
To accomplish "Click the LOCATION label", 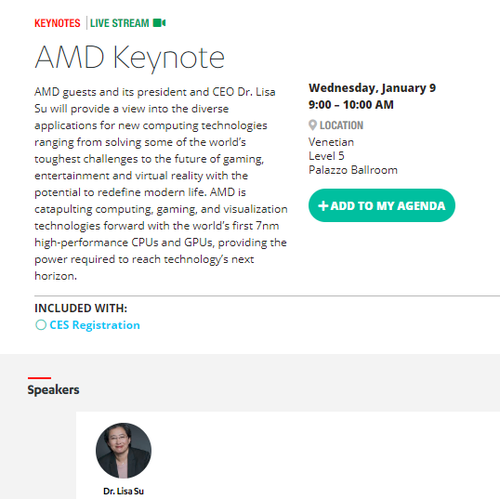I will 341,125.
